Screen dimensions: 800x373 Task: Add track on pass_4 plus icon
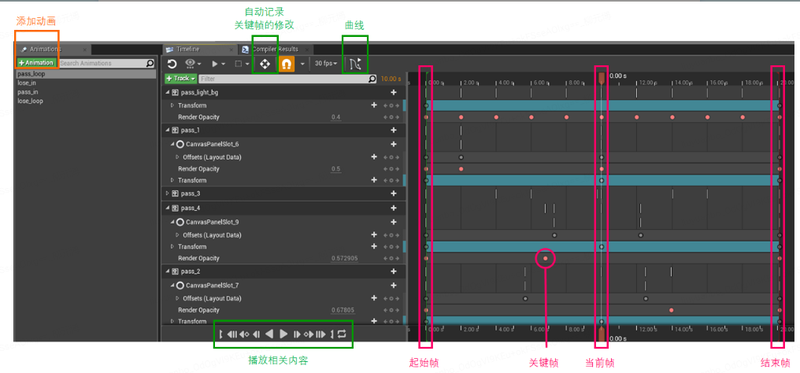tap(393, 208)
